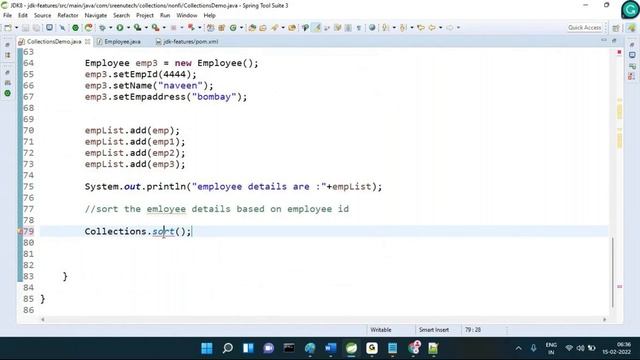
Task: Click the green New Java Class icon
Action: [x=233, y=28]
